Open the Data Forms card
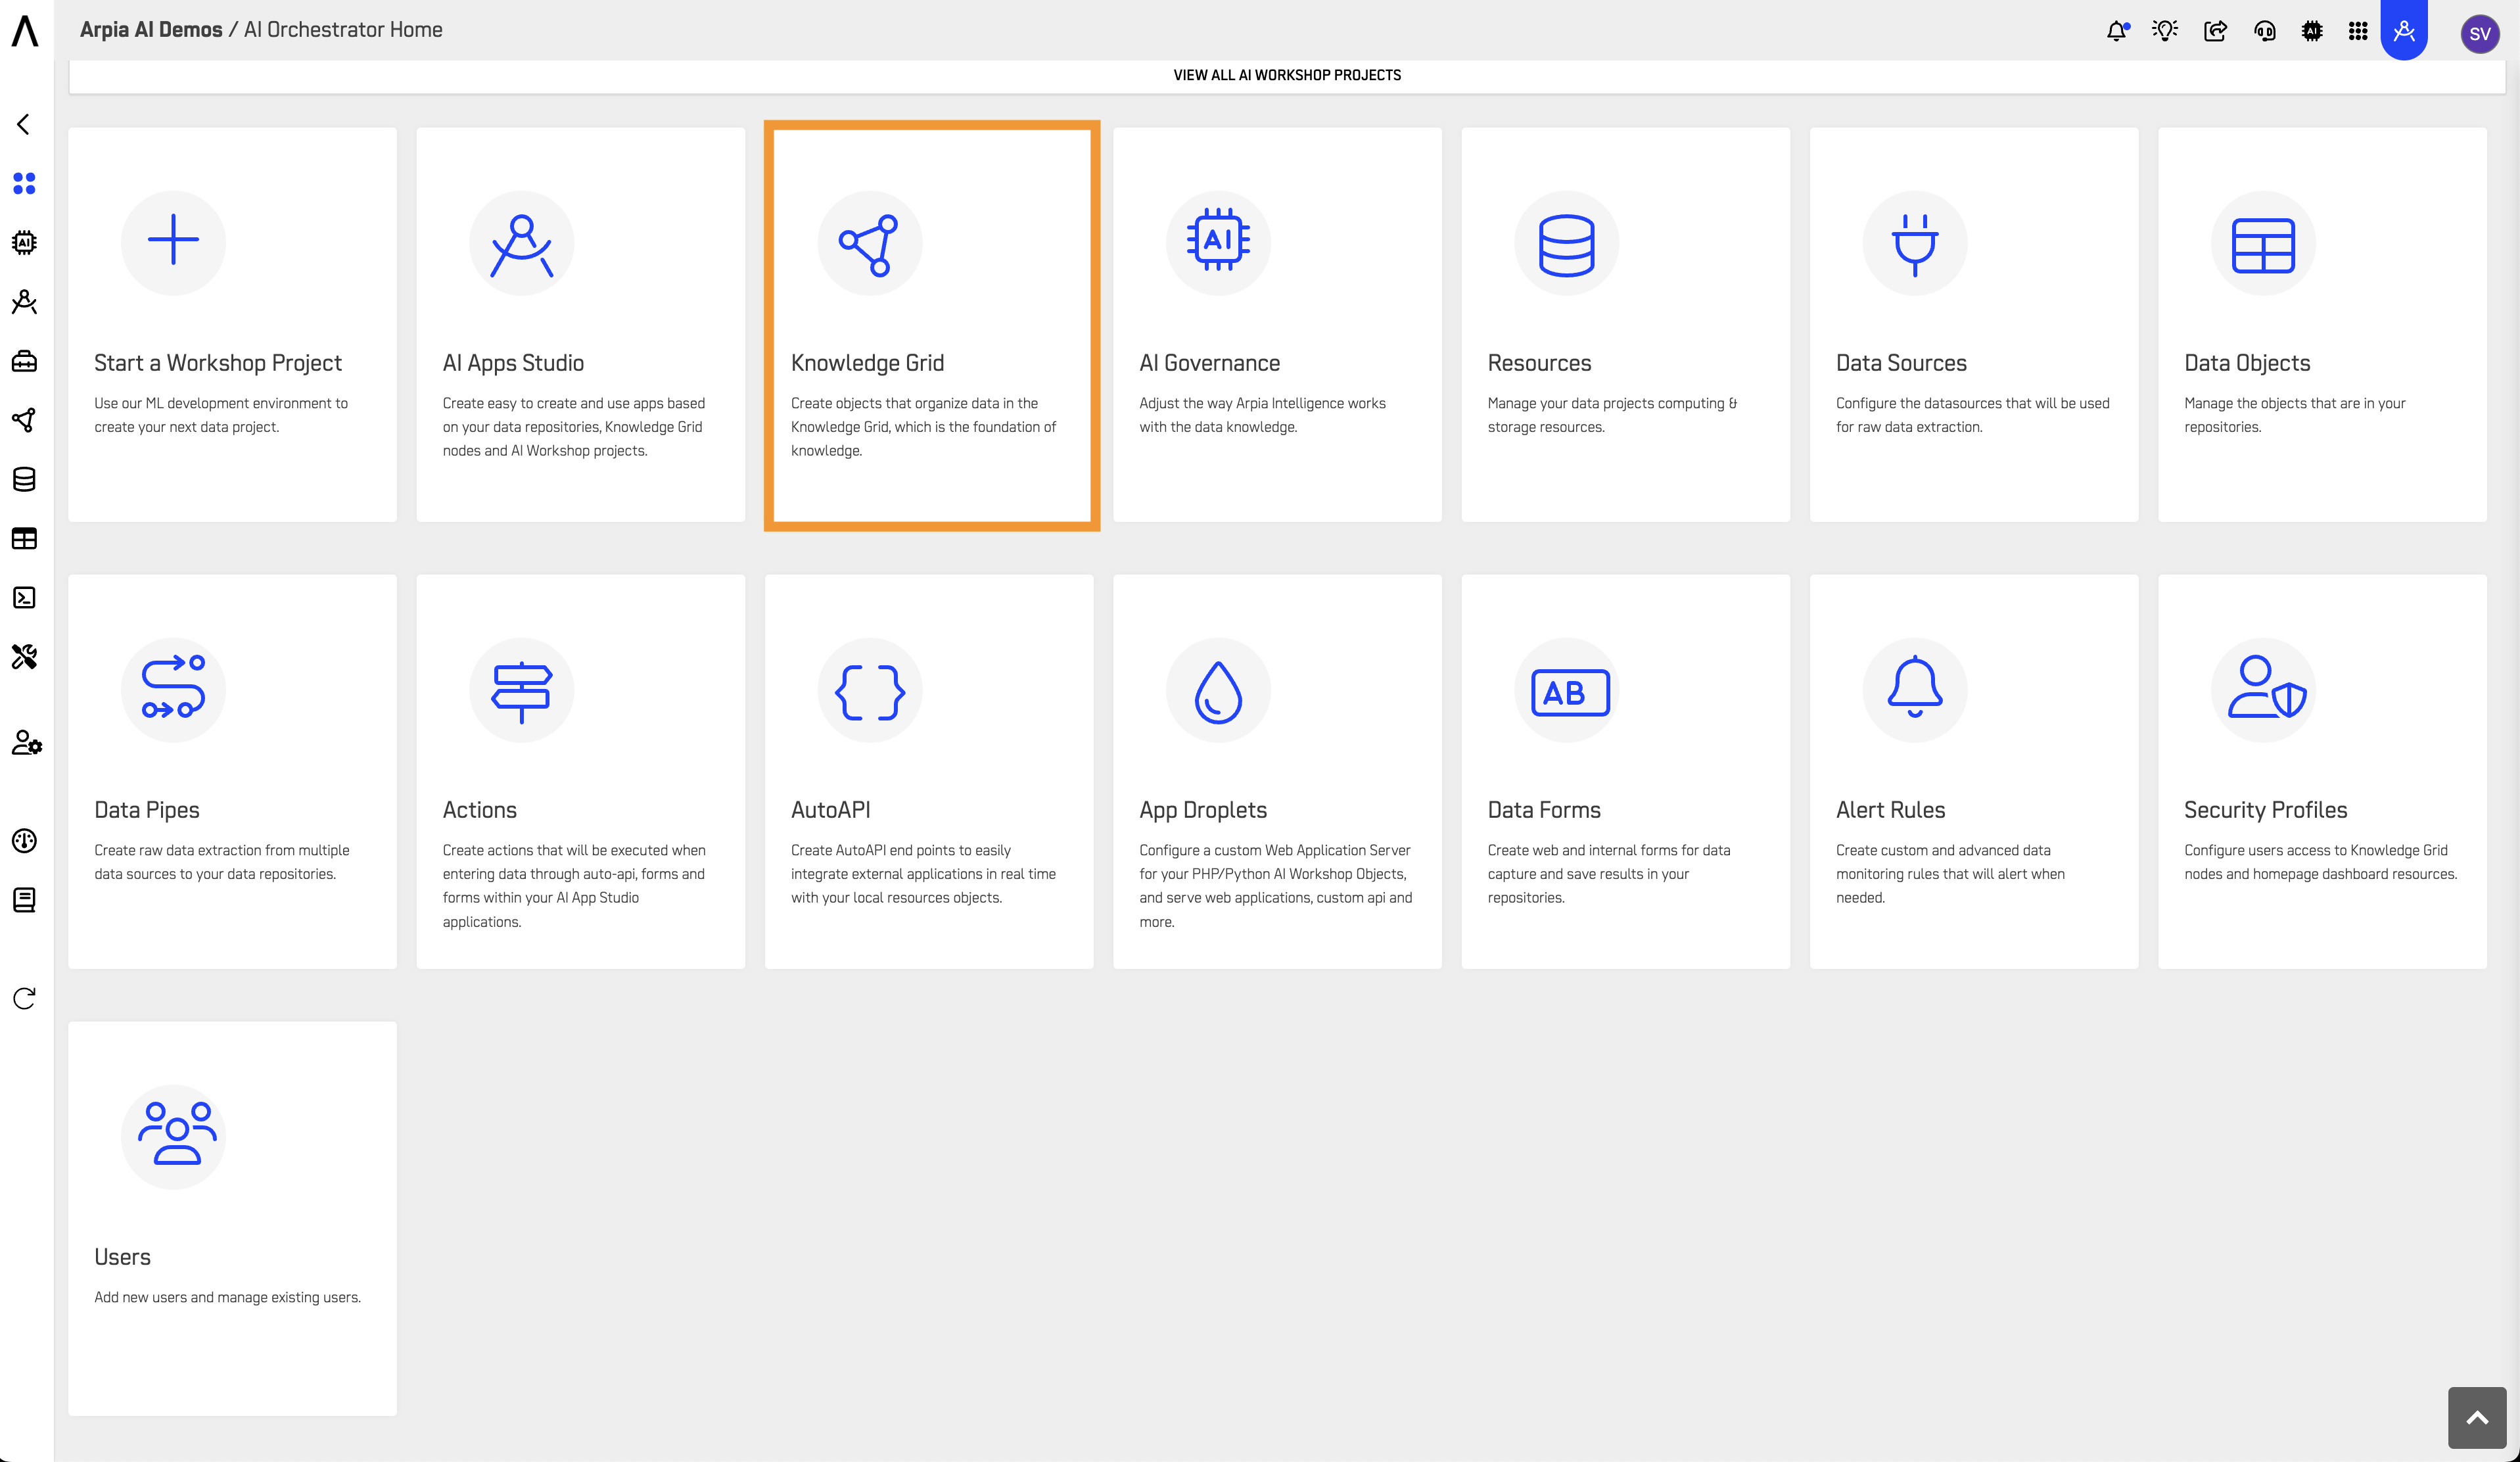 1625,771
